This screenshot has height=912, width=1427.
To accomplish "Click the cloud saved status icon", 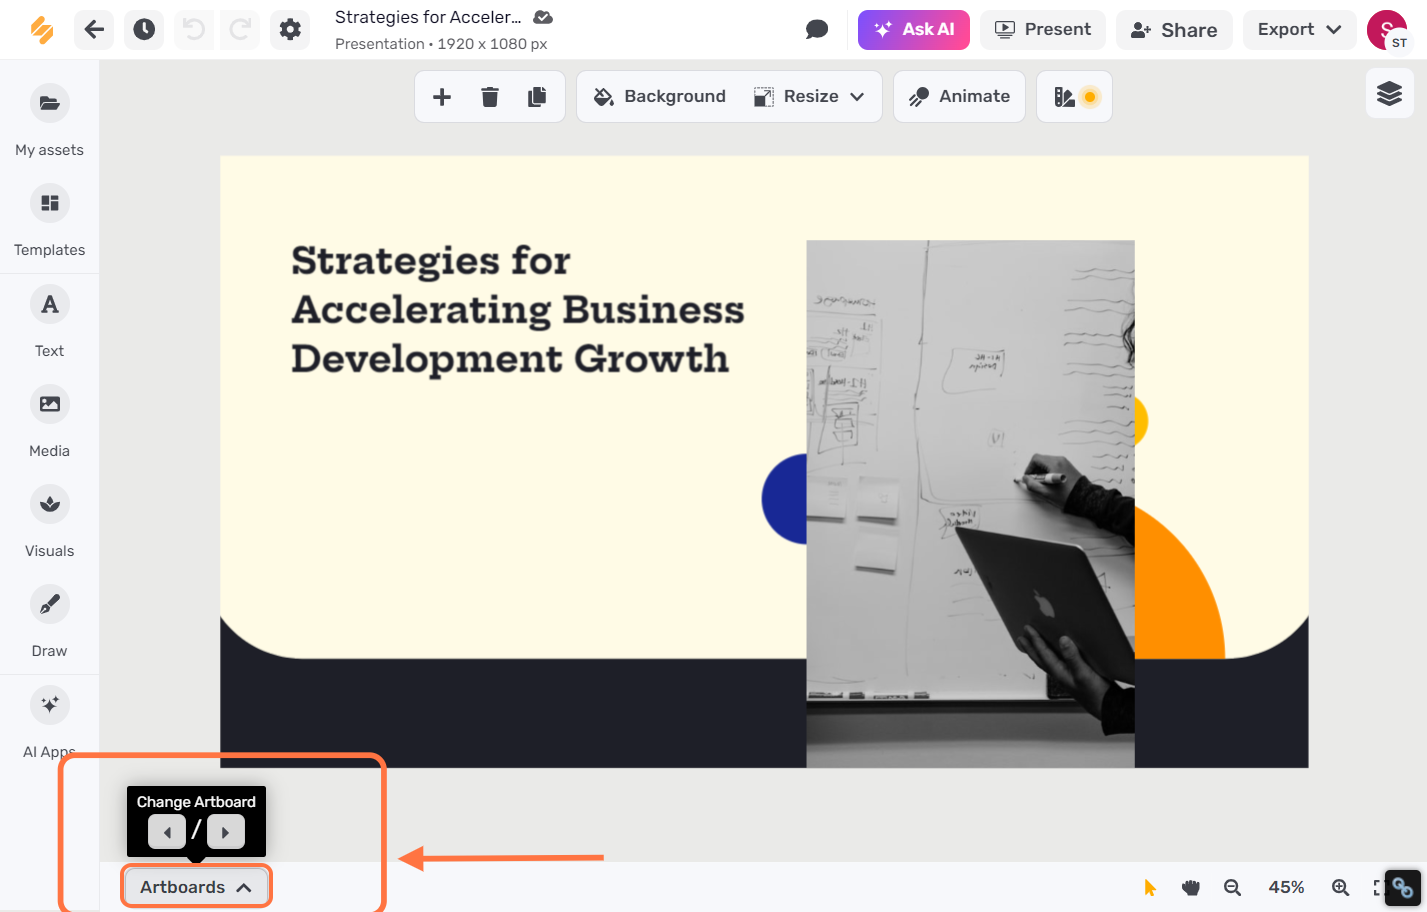I will (x=543, y=17).
